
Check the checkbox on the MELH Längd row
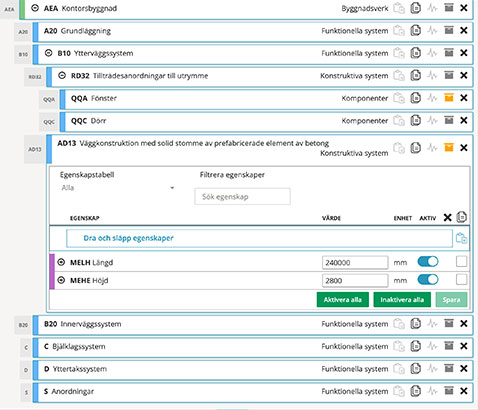coord(461,262)
